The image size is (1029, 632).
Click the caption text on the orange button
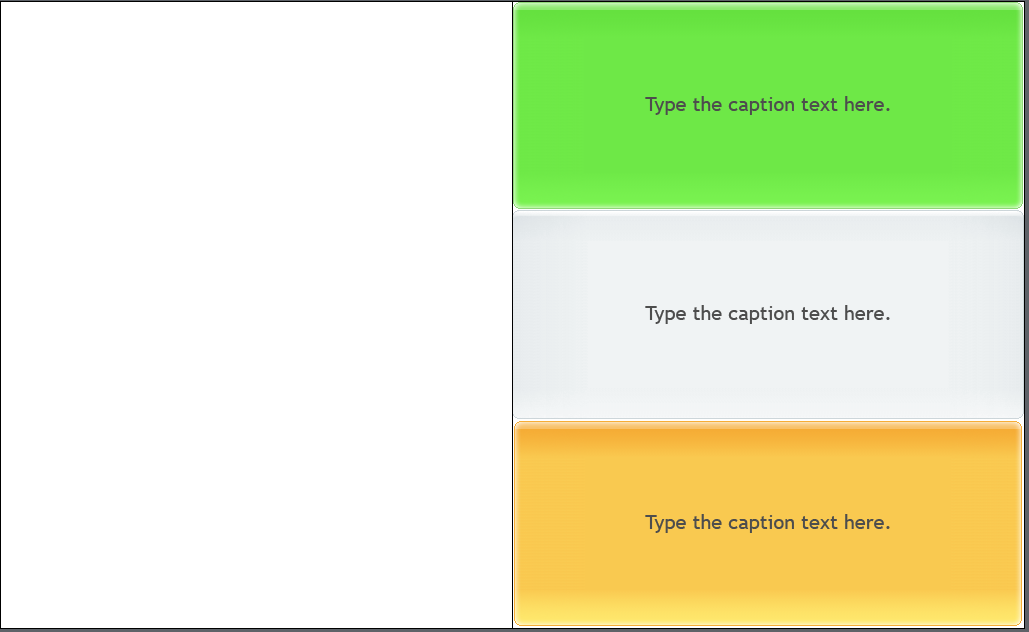tap(767, 523)
